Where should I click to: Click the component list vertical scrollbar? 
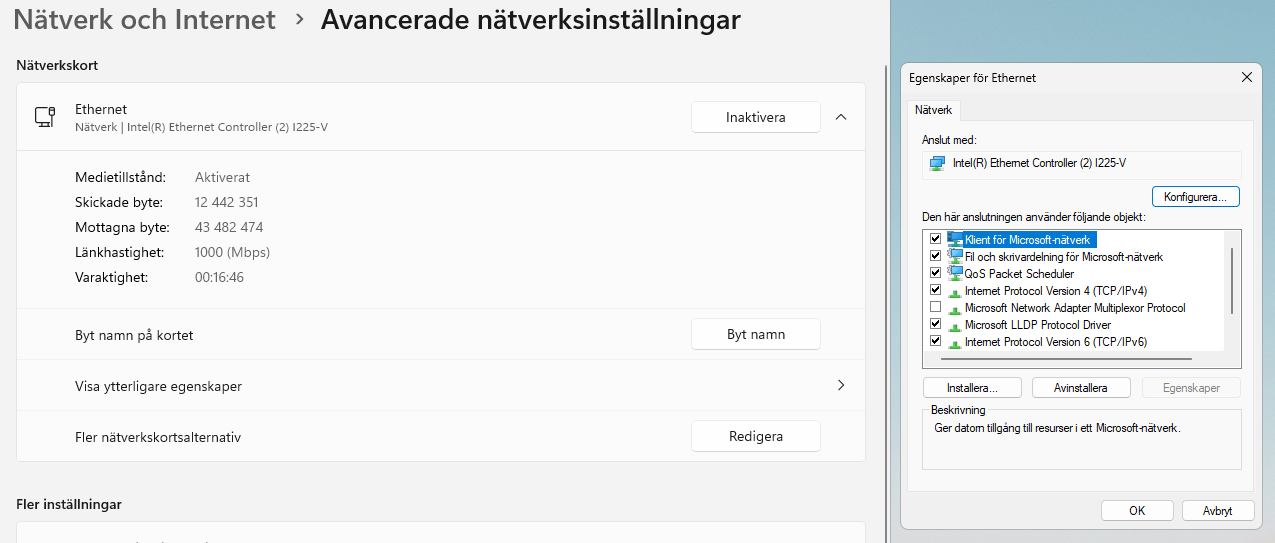[x=1232, y=281]
